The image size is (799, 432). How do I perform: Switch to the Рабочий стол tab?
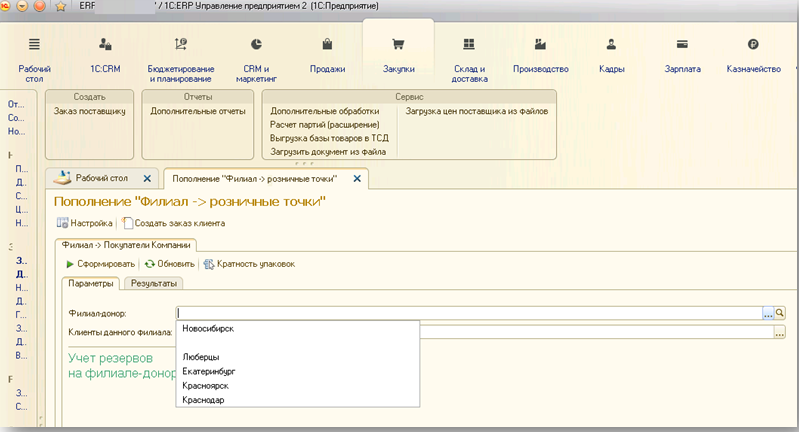click(x=101, y=178)
